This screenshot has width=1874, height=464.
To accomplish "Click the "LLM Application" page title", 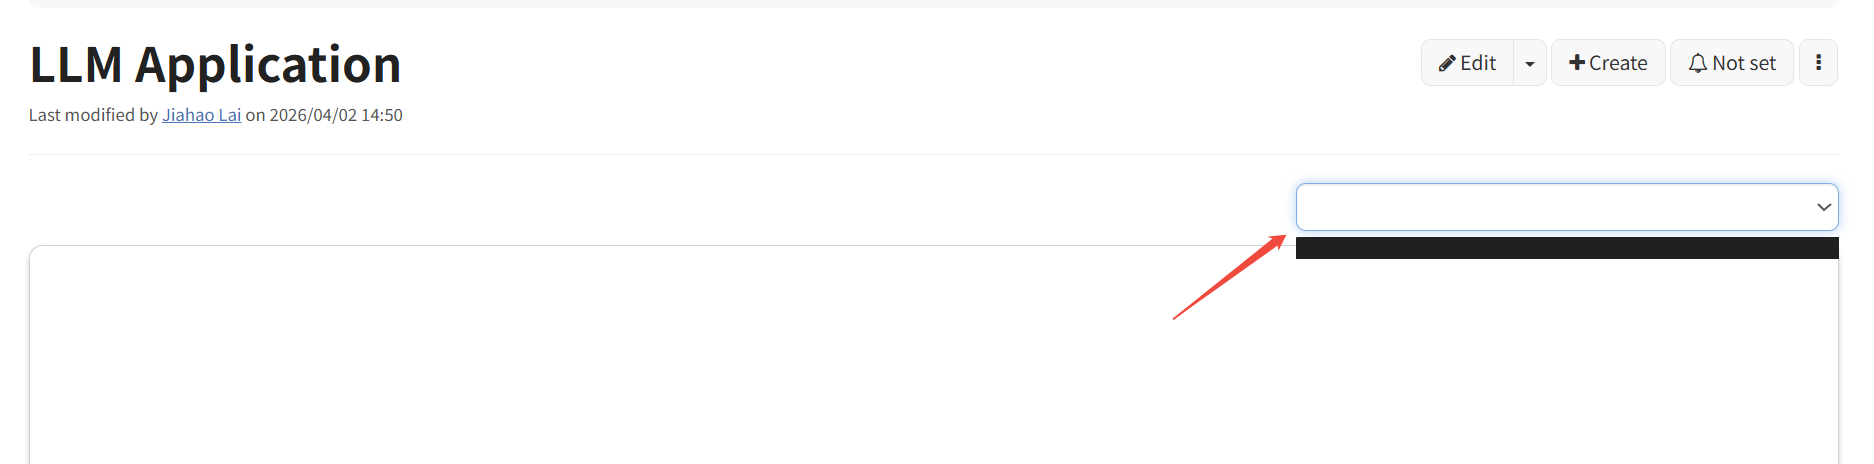I will pos(215,65).
